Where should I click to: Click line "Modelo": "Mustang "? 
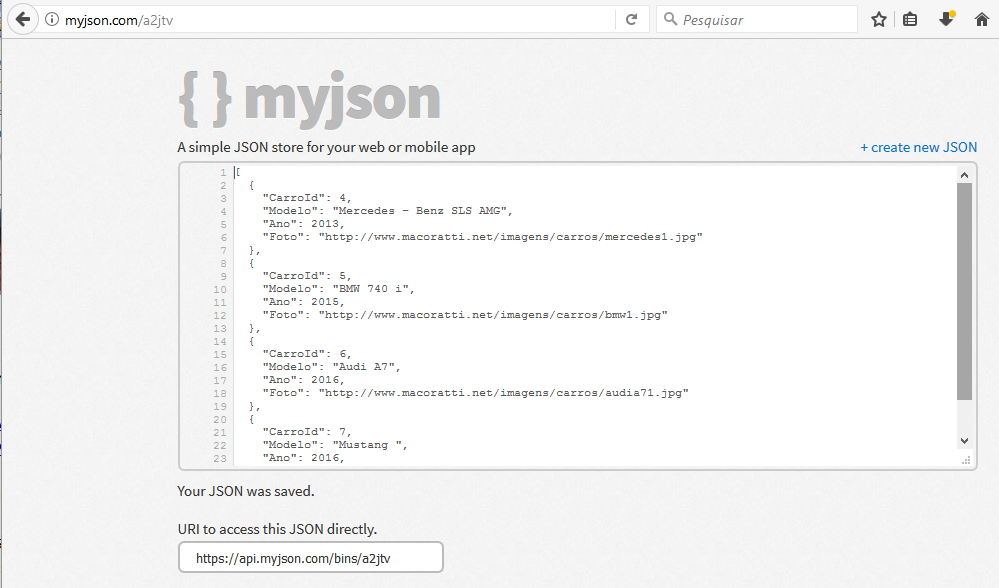(x=335, y=445)
